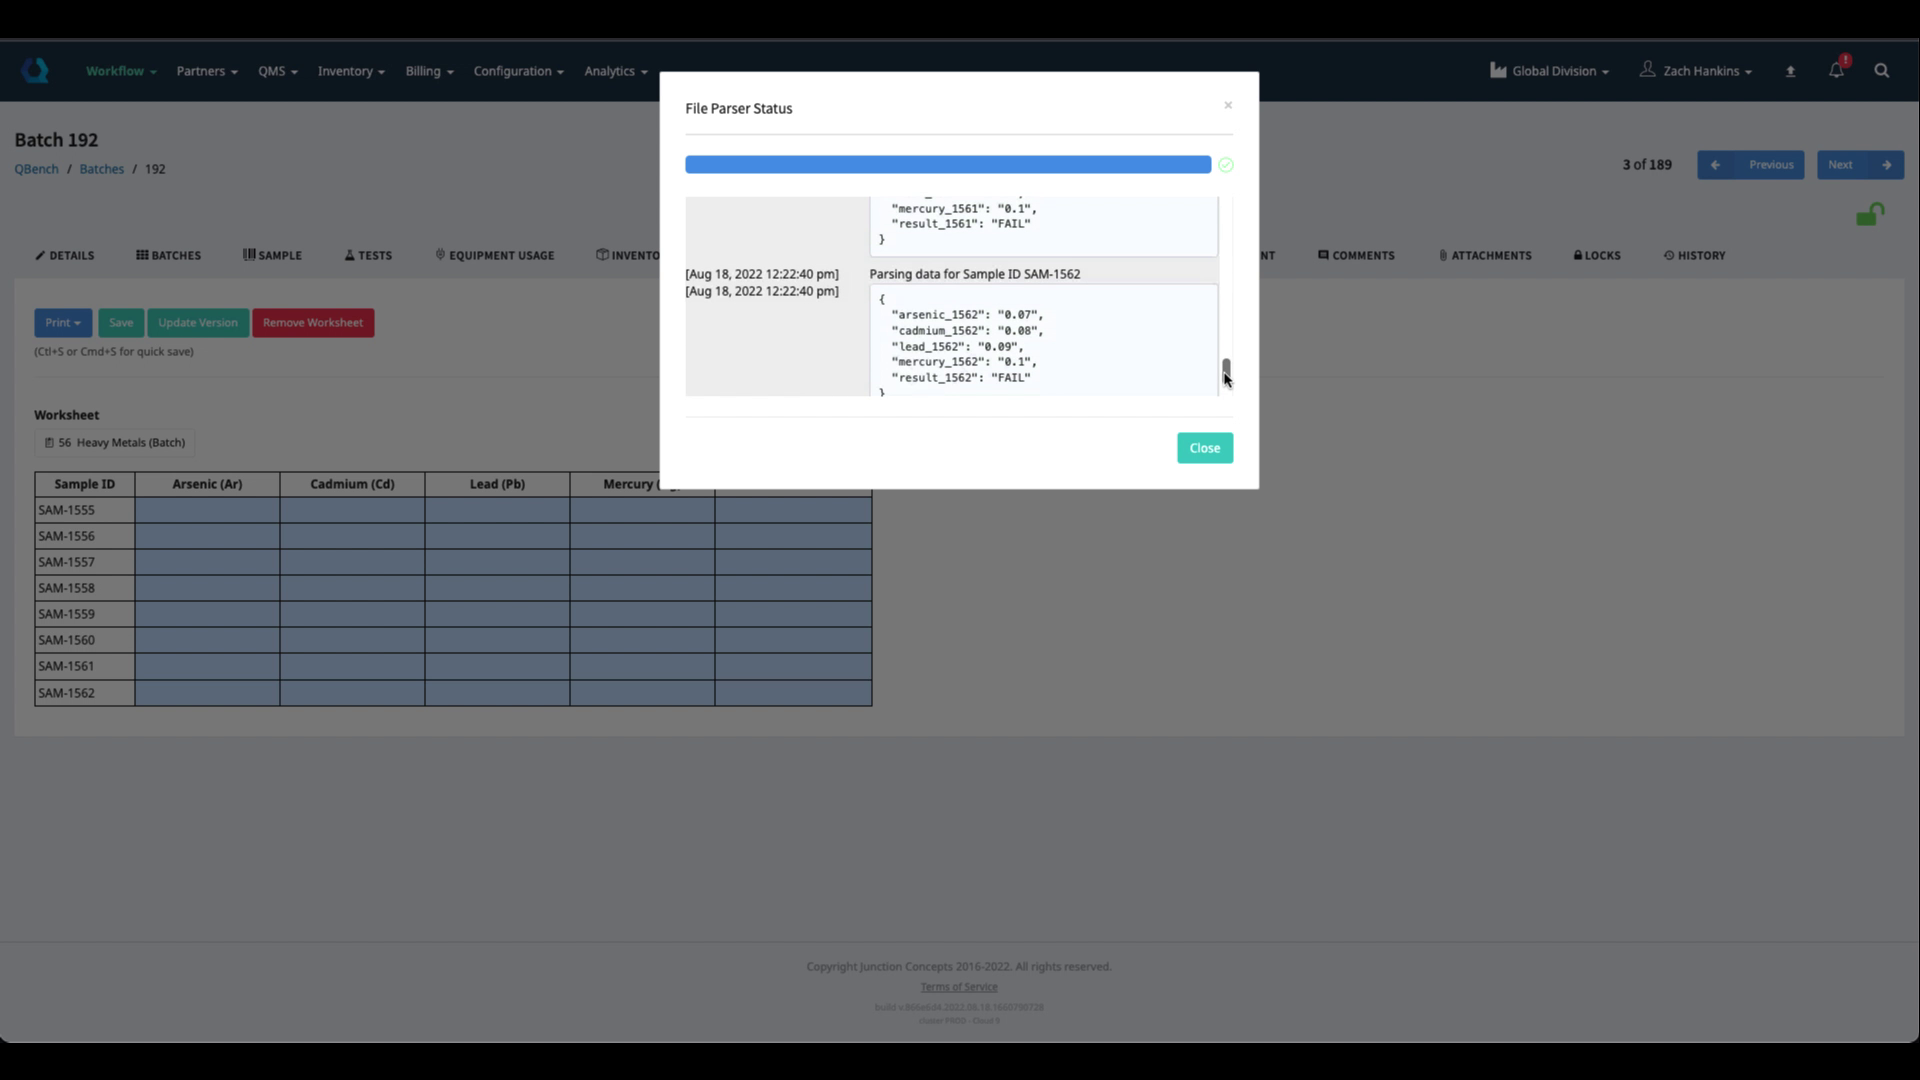Click the blue parser progress bar
The image size is (1920, 1080).
[x=947, y=165]
